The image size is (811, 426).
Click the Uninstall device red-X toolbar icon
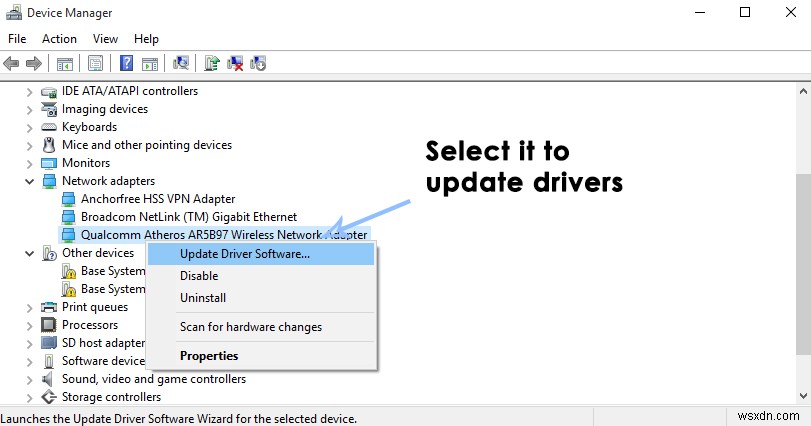click(235, 63)
